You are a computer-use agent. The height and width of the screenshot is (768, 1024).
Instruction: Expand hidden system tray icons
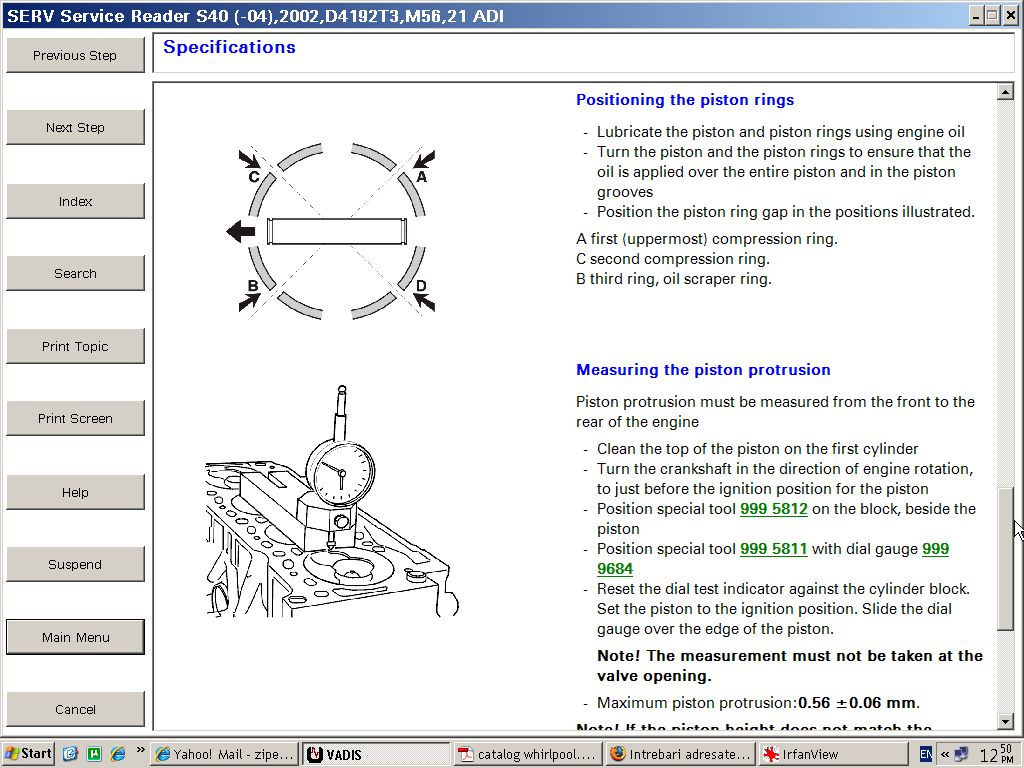click(x=944, y=754)
